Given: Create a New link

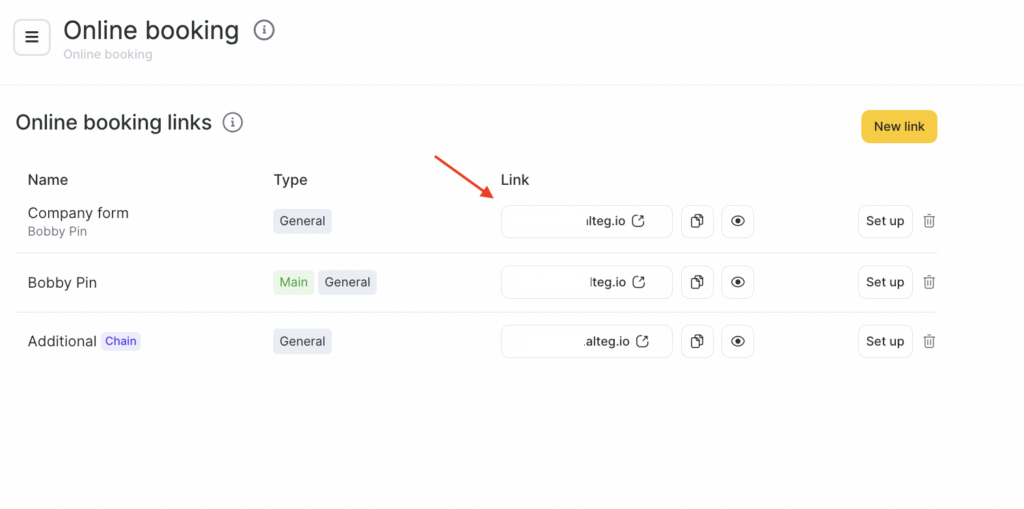Looking at the screenshot, I should [899, 127].
